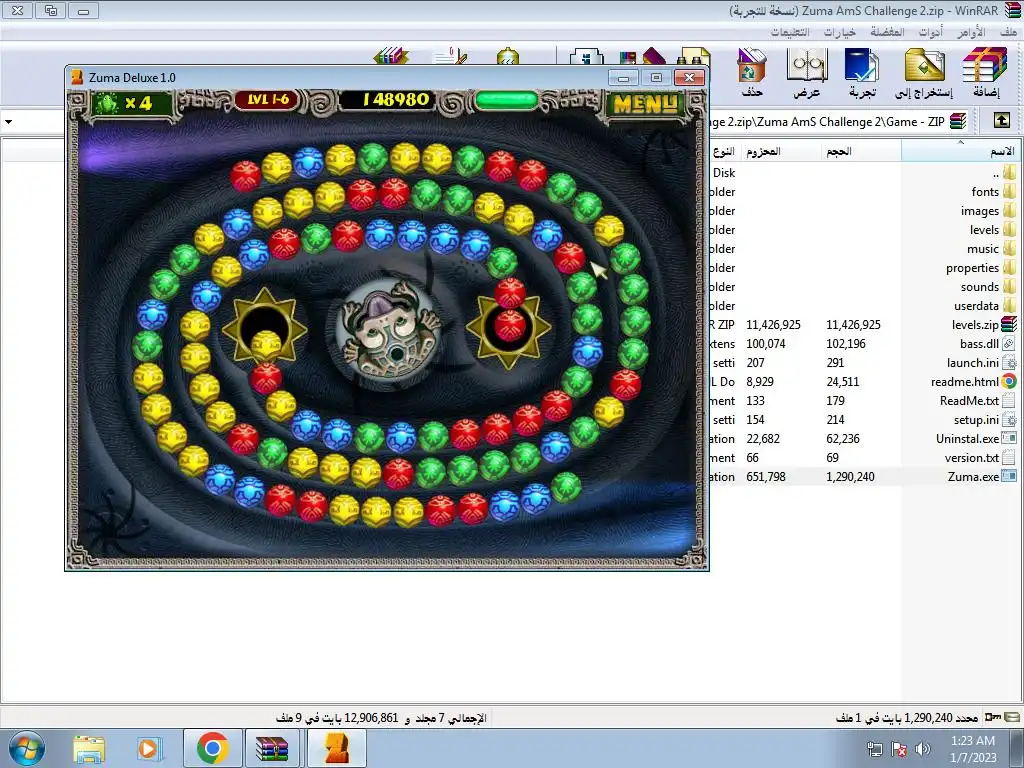This screenshot has height=768, width=1024.
Task: Click the volume speaker icon in system tray
Action: point(922,749)
